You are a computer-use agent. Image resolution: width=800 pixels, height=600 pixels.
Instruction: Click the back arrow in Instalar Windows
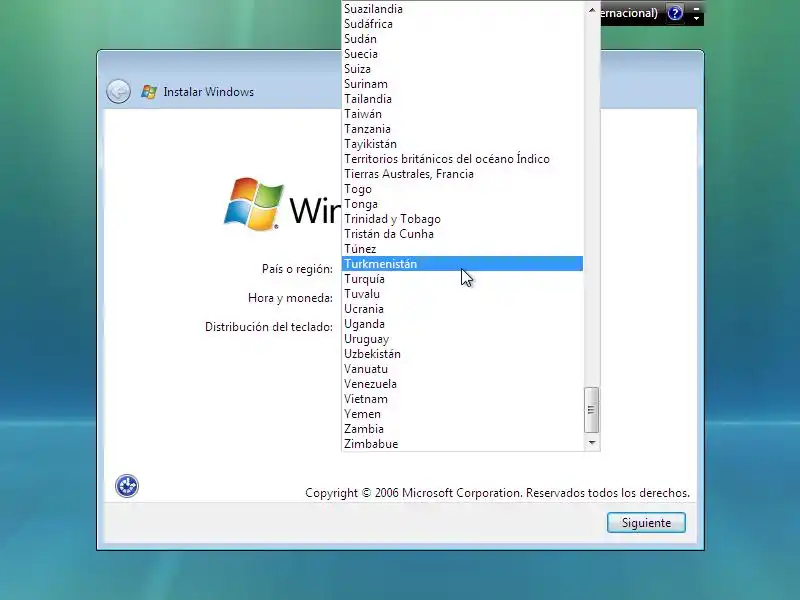[118, 92]
